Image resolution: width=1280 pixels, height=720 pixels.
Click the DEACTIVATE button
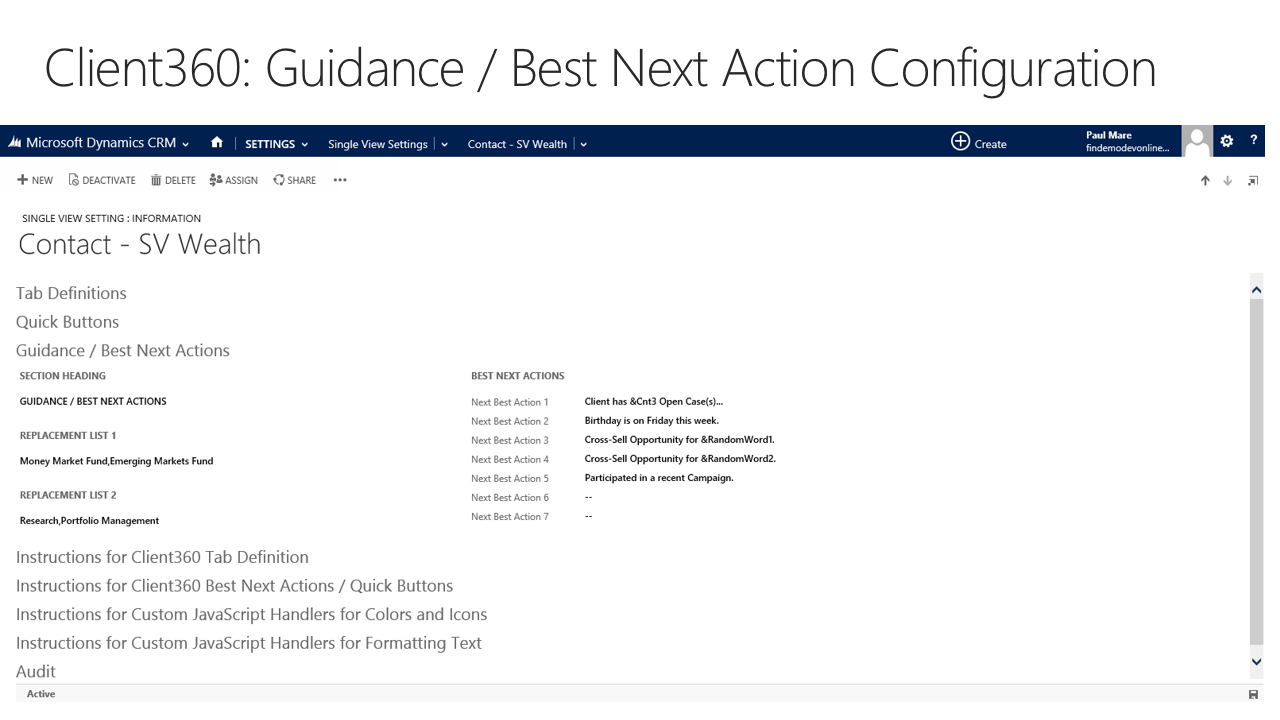tap(102, 180)
